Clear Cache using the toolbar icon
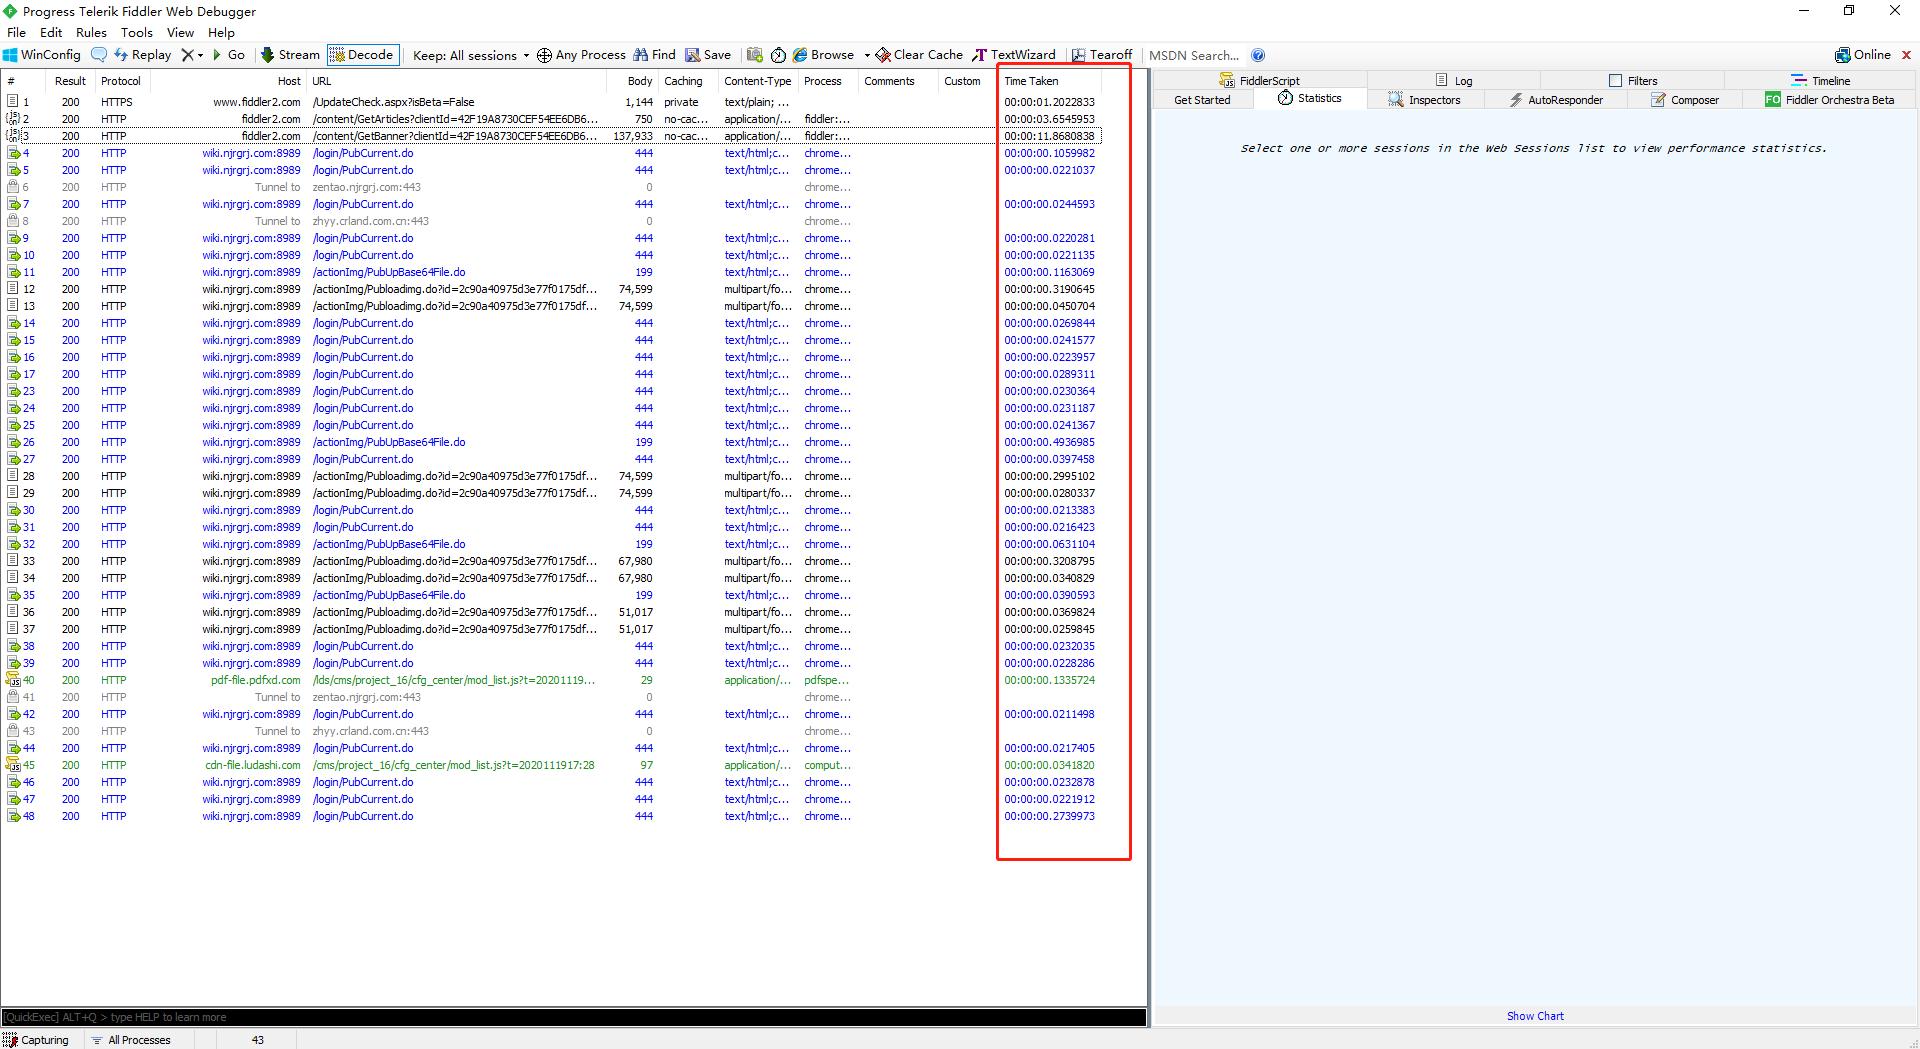1920x1049 pixels. [x=919, y=55]
